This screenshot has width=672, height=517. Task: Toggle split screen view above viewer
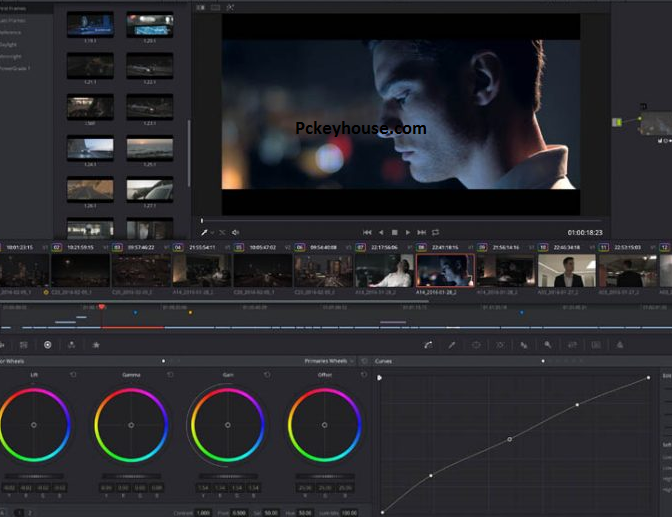pyautogui.click(x=216, y=7)
